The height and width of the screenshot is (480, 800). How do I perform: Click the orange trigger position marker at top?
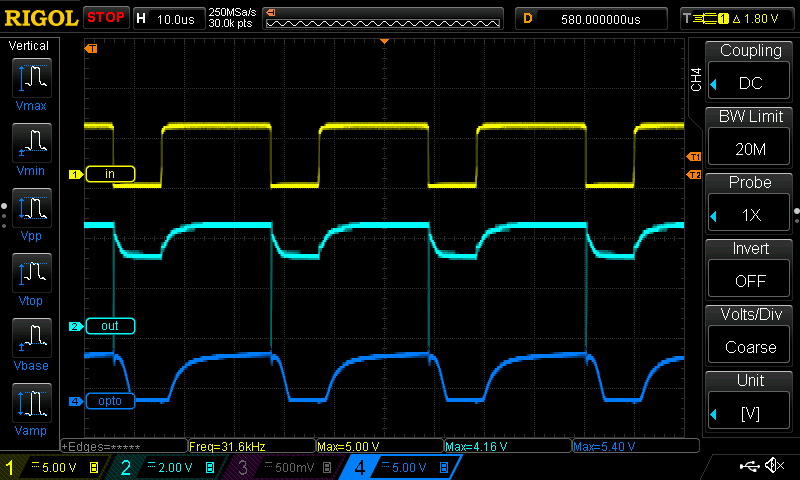(385, 41)
